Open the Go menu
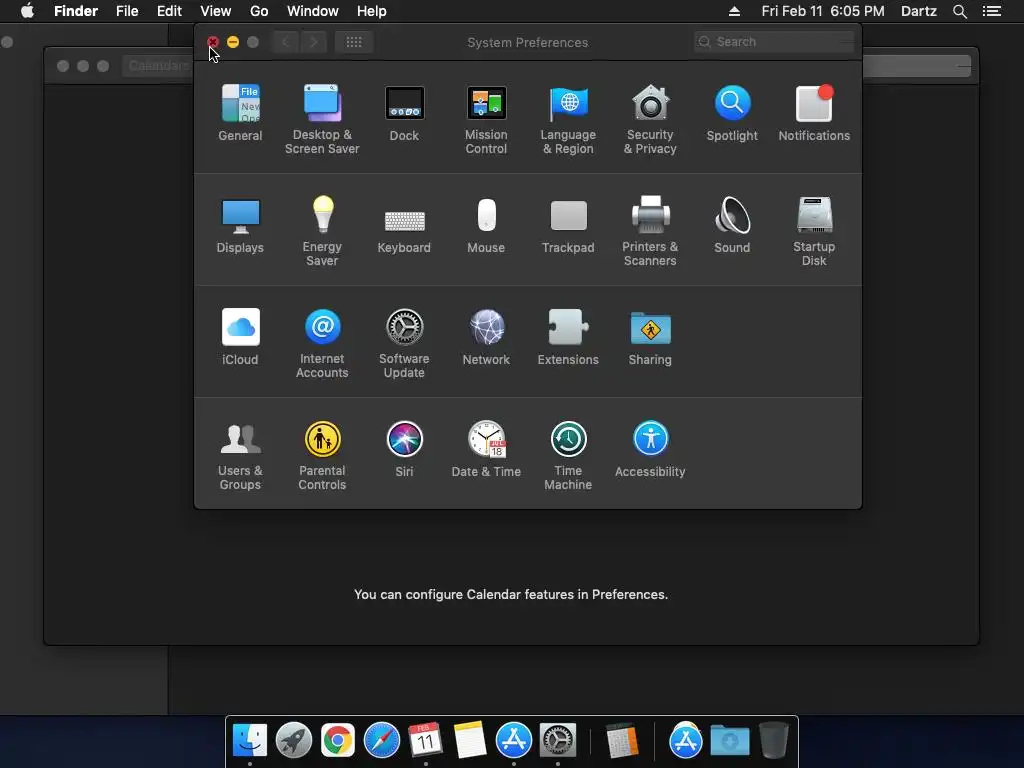1024x768 pixels. 259,11
